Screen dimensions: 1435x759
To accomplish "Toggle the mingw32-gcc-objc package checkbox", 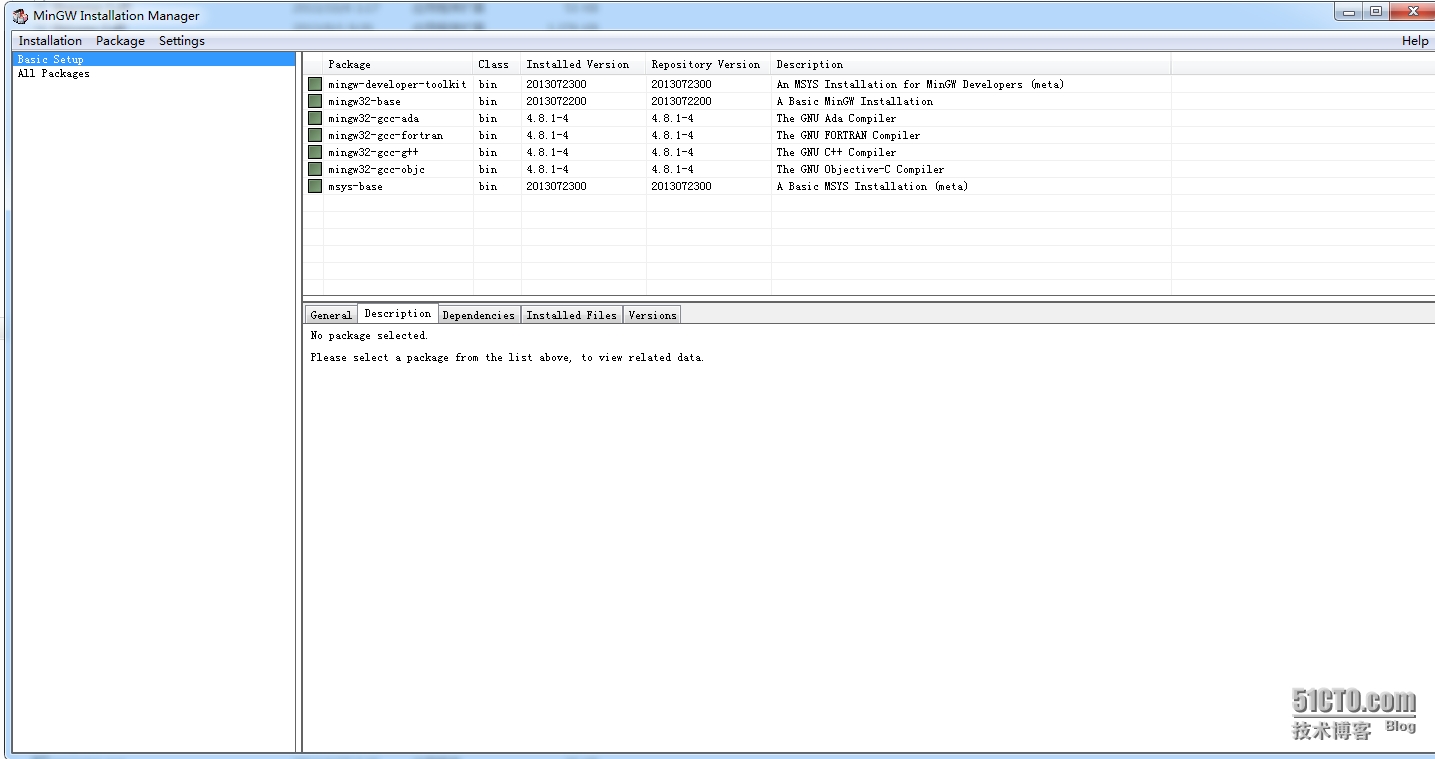I will (315, 169).
